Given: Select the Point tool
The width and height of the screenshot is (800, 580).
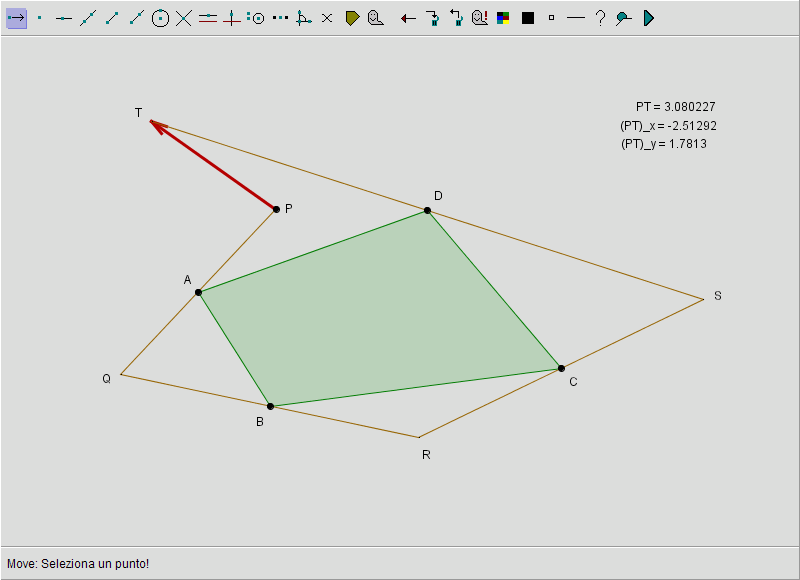Looking at the screenshot, I should pyautogui.click(x=40, y=18).
